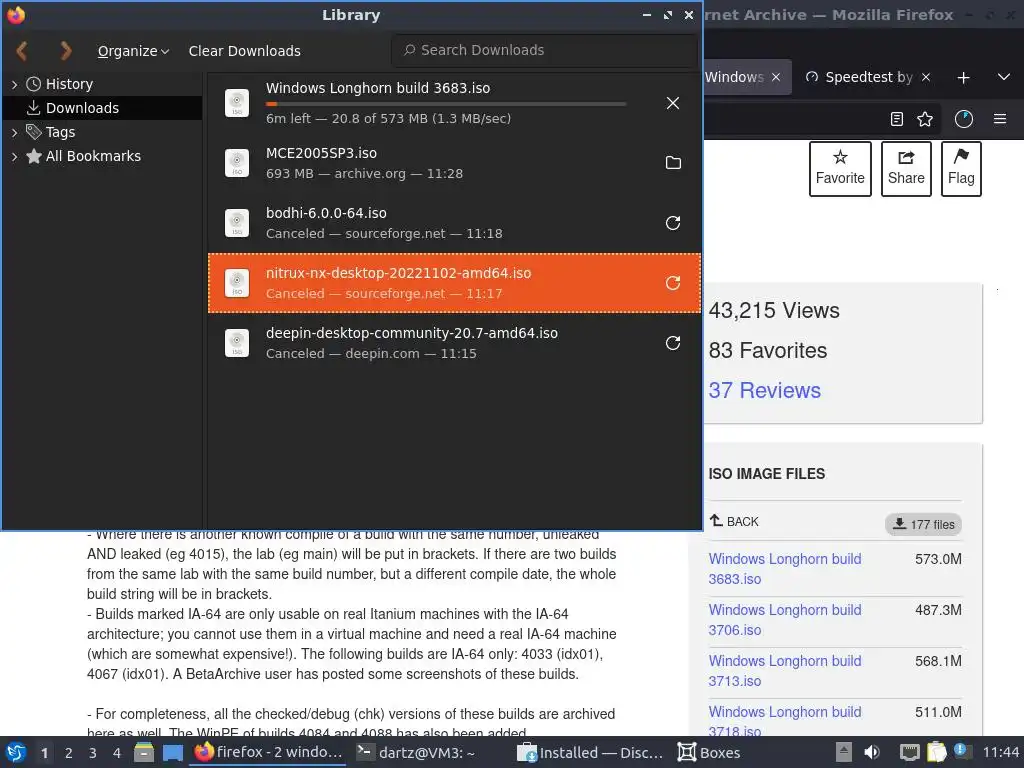The height and width of the screenshot is (768, 1024).
Task: Select All Bookmarks in the Library sidebar
Action: click(x=93, y=156)
